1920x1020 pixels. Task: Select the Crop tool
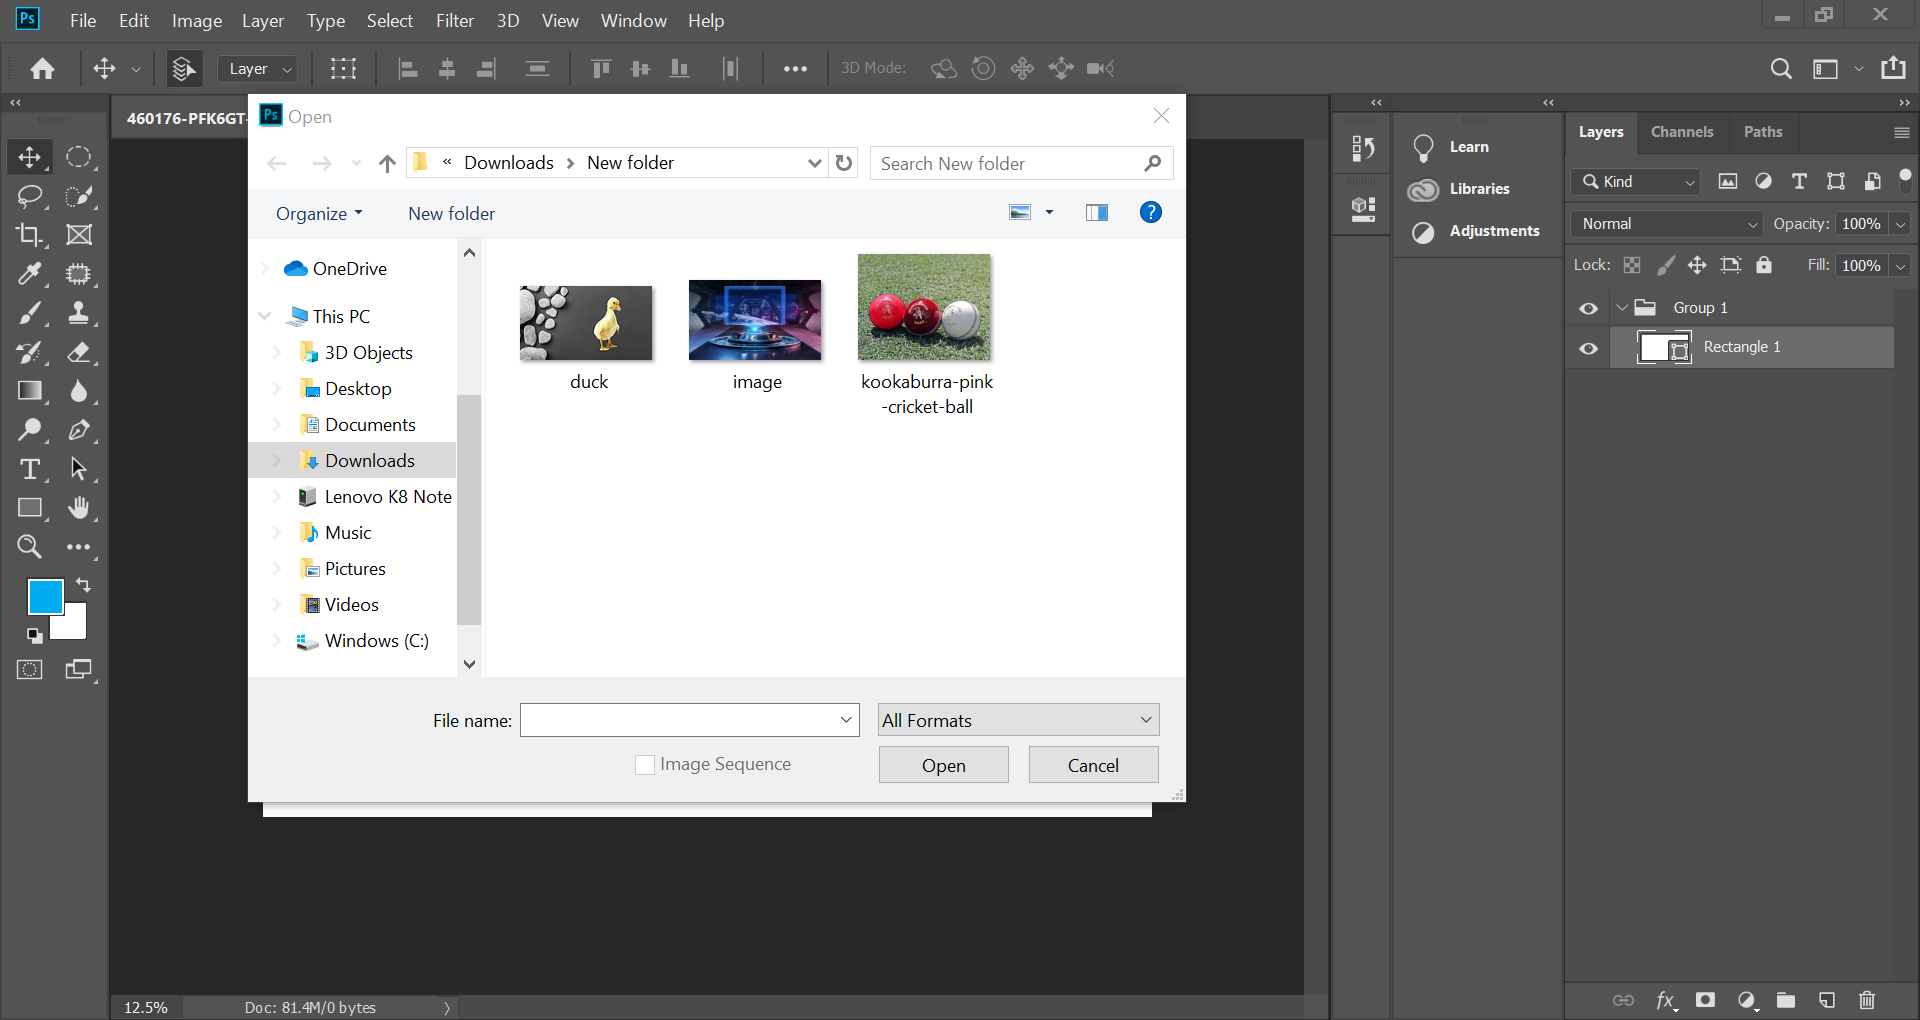(29, 235)
